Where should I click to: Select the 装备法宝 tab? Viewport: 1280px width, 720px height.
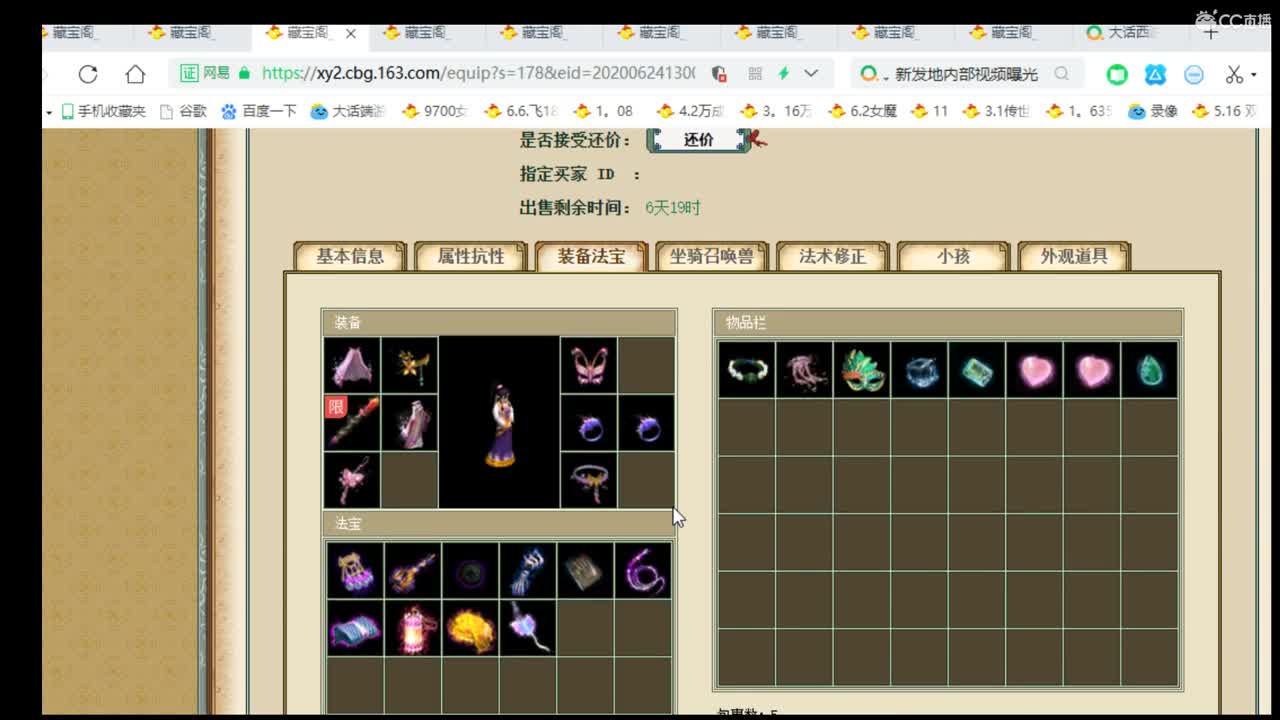[591, 257]
